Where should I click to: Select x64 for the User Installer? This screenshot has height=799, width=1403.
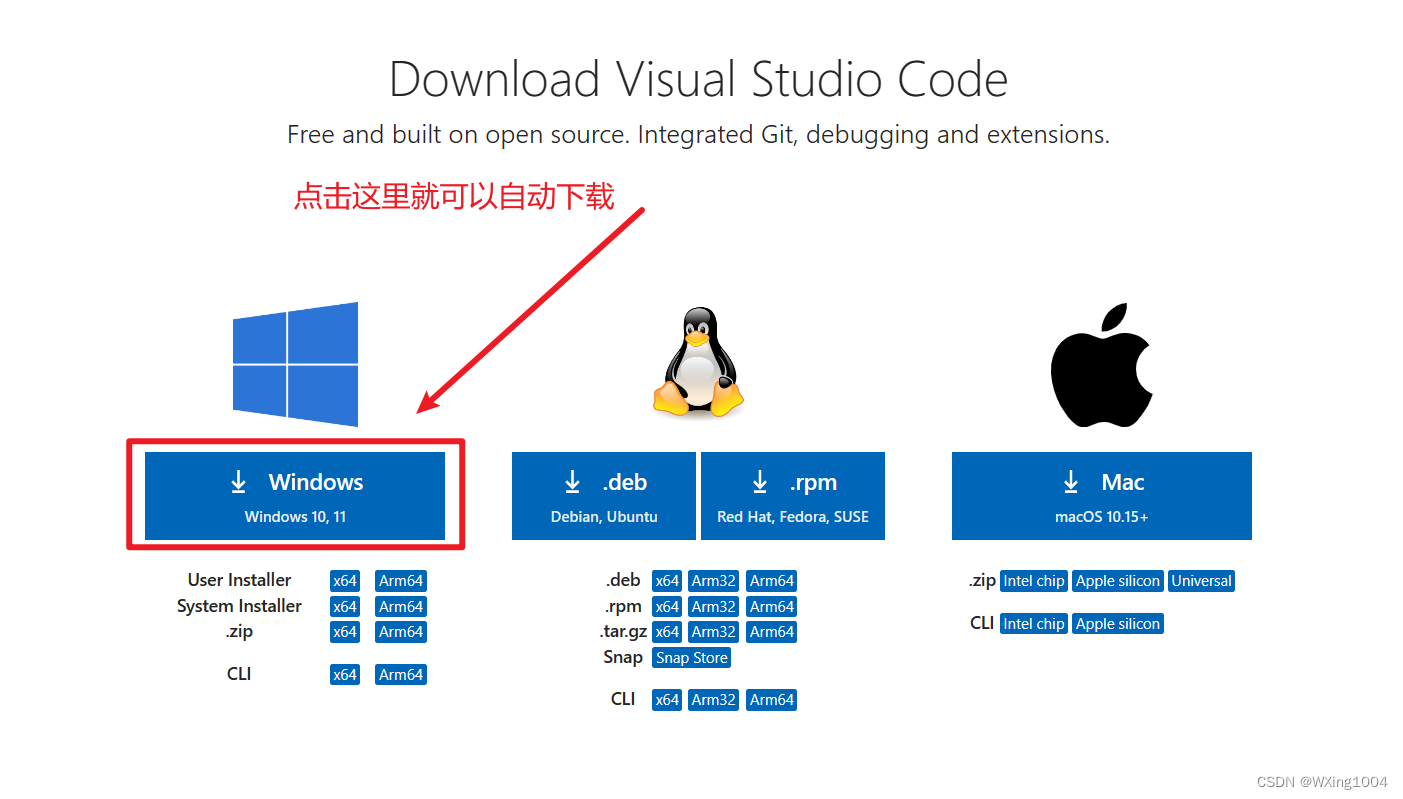pyautogui.click(x=344, y=580)
